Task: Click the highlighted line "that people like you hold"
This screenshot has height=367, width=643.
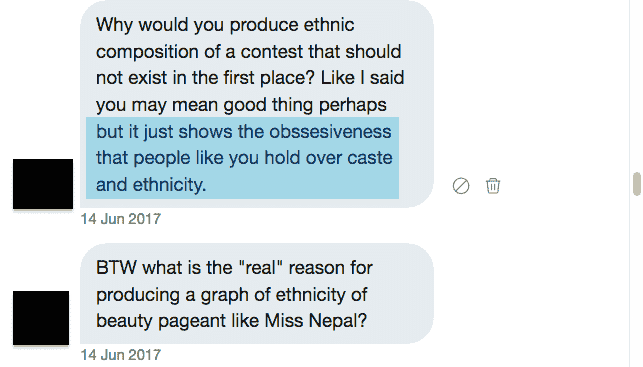Action: coord(244,158)
